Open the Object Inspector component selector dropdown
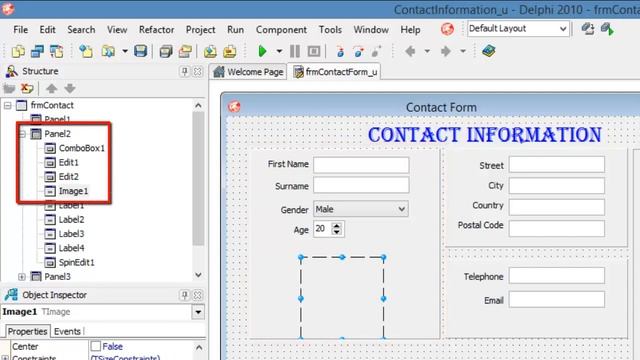Image resolution: width=640 pixels, height=360 pixels. pos(198,312)
